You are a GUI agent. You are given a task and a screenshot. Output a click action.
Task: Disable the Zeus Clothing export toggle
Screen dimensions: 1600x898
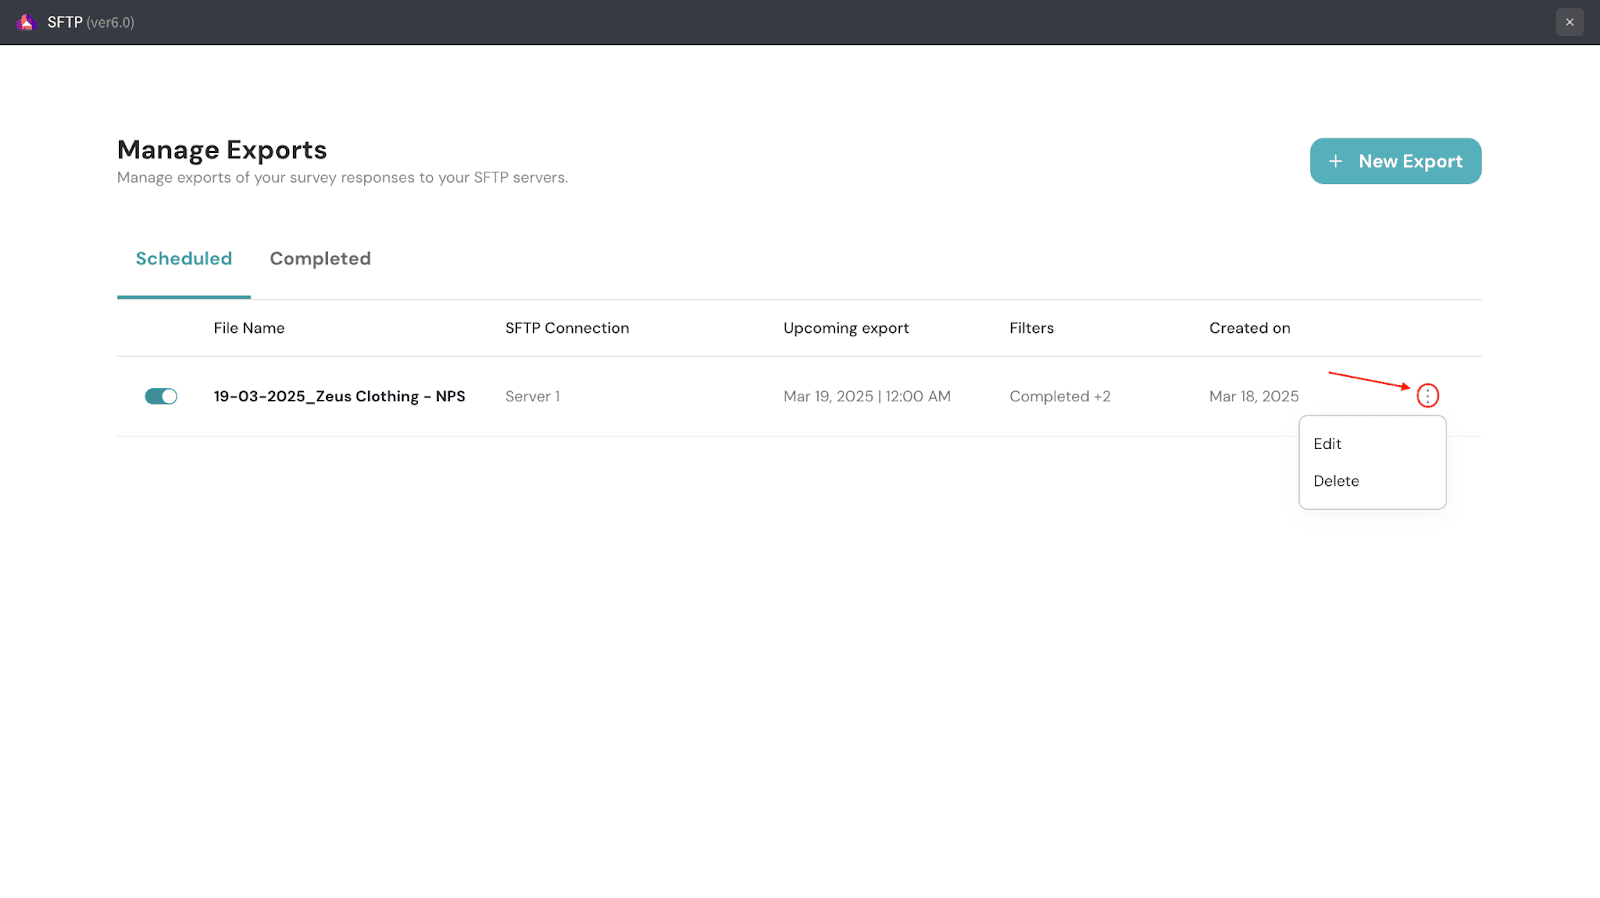pyautogui.click(x=161, y=396)
